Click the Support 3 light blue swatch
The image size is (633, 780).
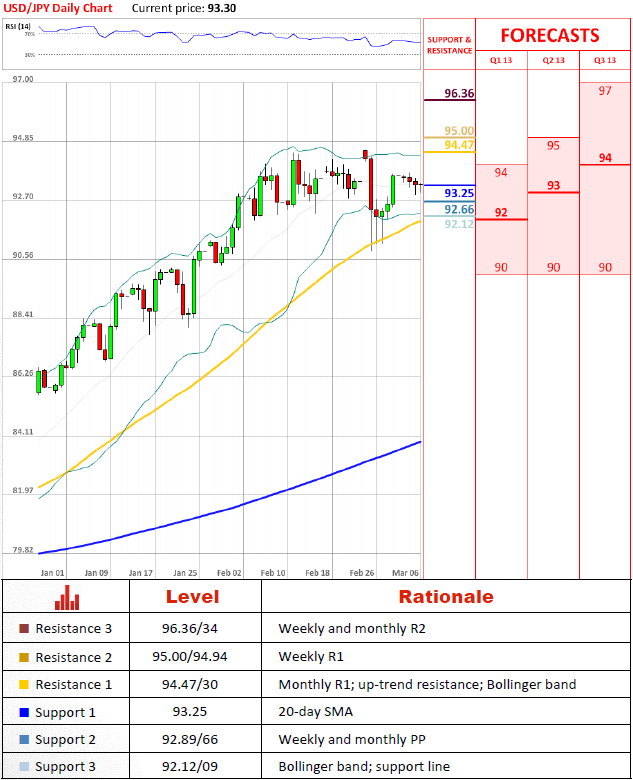24,767
